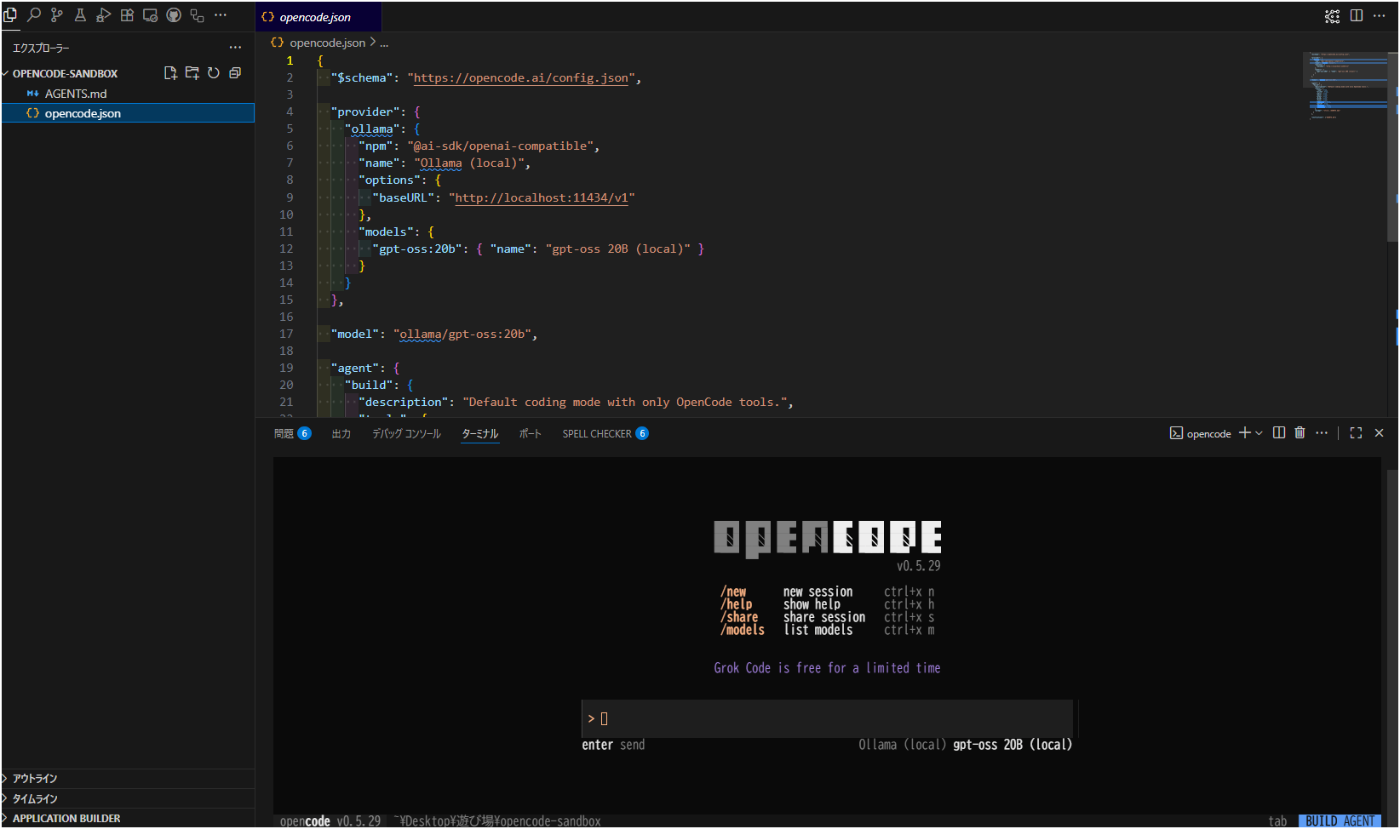1400x829 pixels.
Task: Open terminal panel more actions ellipsis
Action: 1322,433
